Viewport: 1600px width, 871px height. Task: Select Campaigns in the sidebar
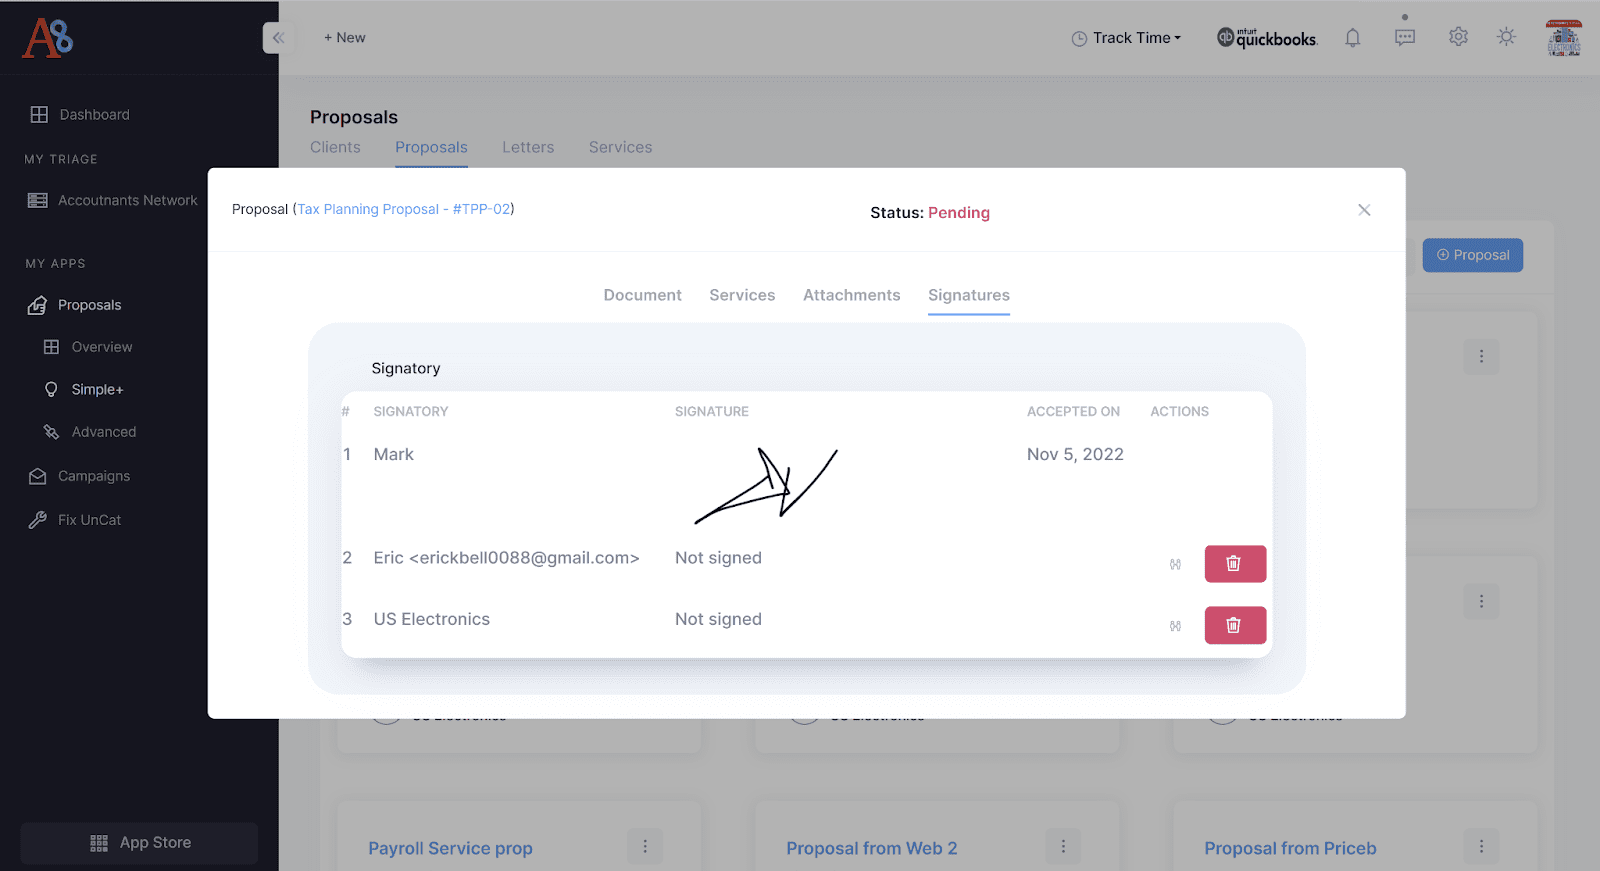pyautogui.click(x=94, y=476)
